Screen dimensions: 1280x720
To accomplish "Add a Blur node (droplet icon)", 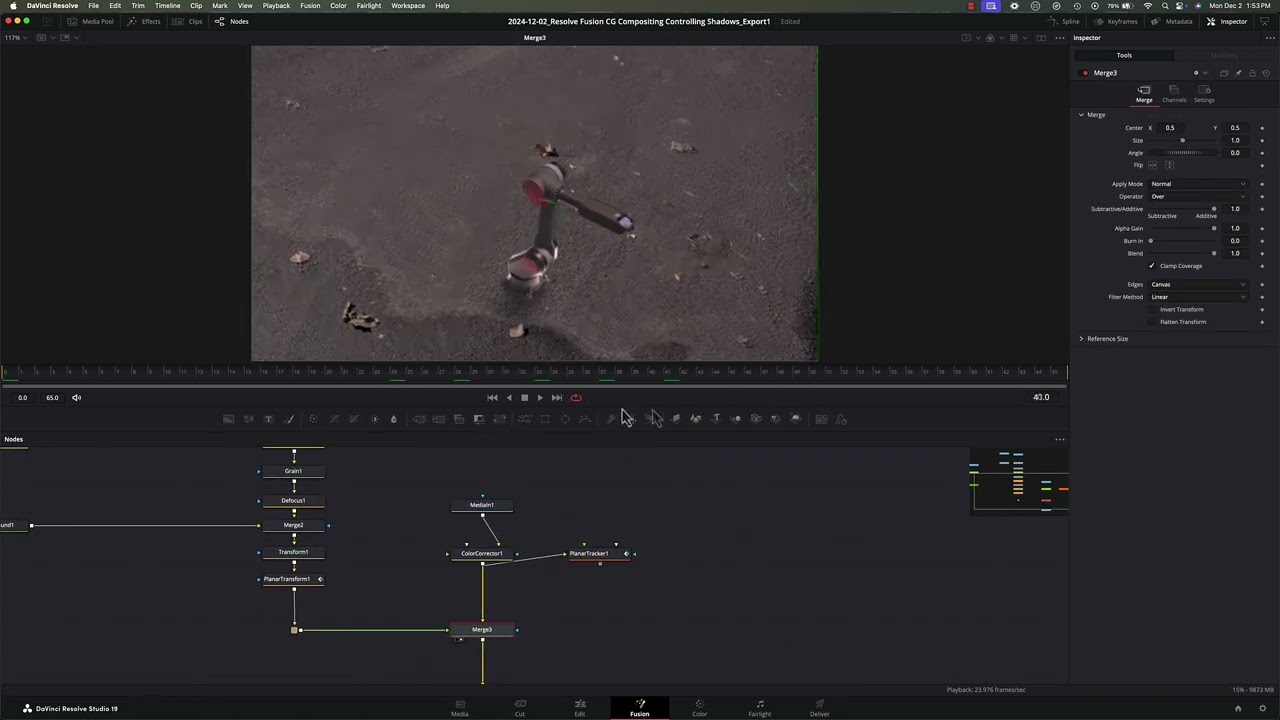I will pyautogui.click(x=393, y=419).
